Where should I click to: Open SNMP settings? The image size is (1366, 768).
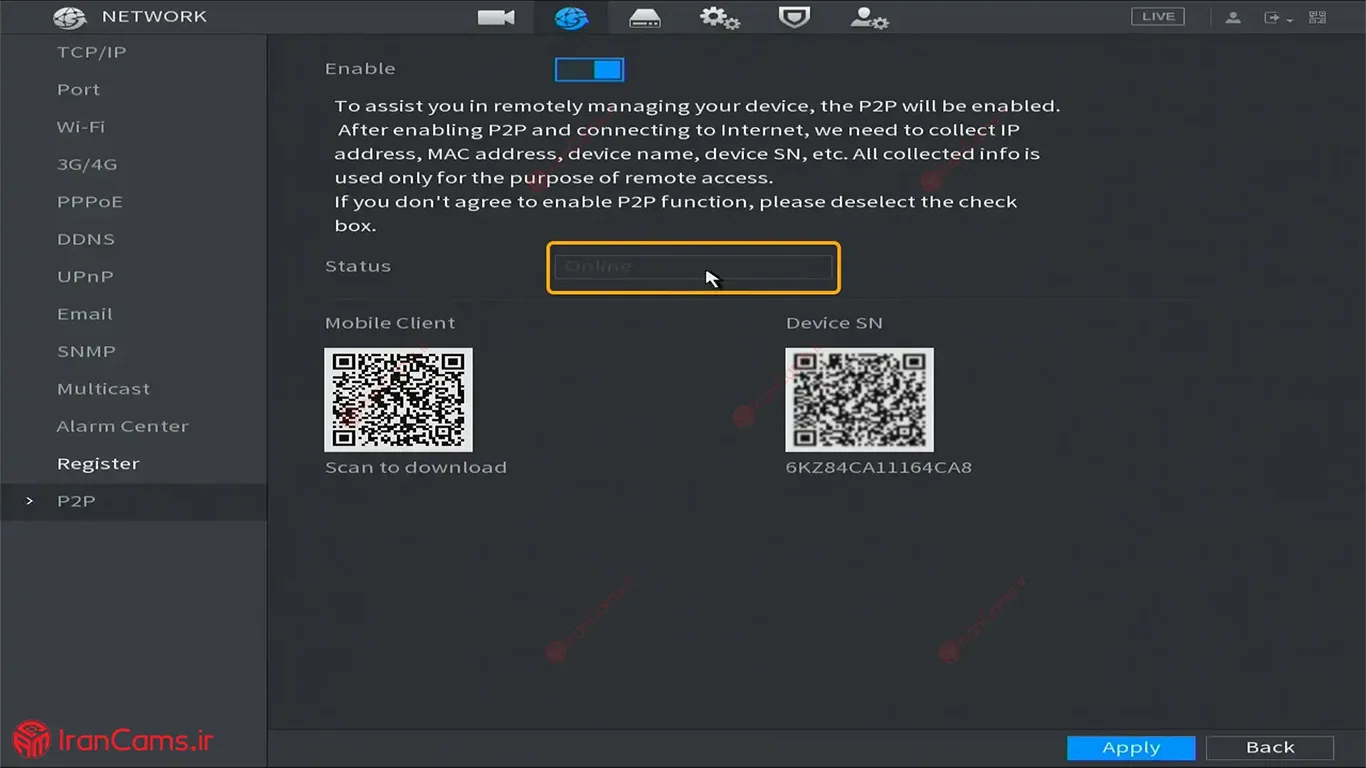pyautogui.click(x=86, y=351)
